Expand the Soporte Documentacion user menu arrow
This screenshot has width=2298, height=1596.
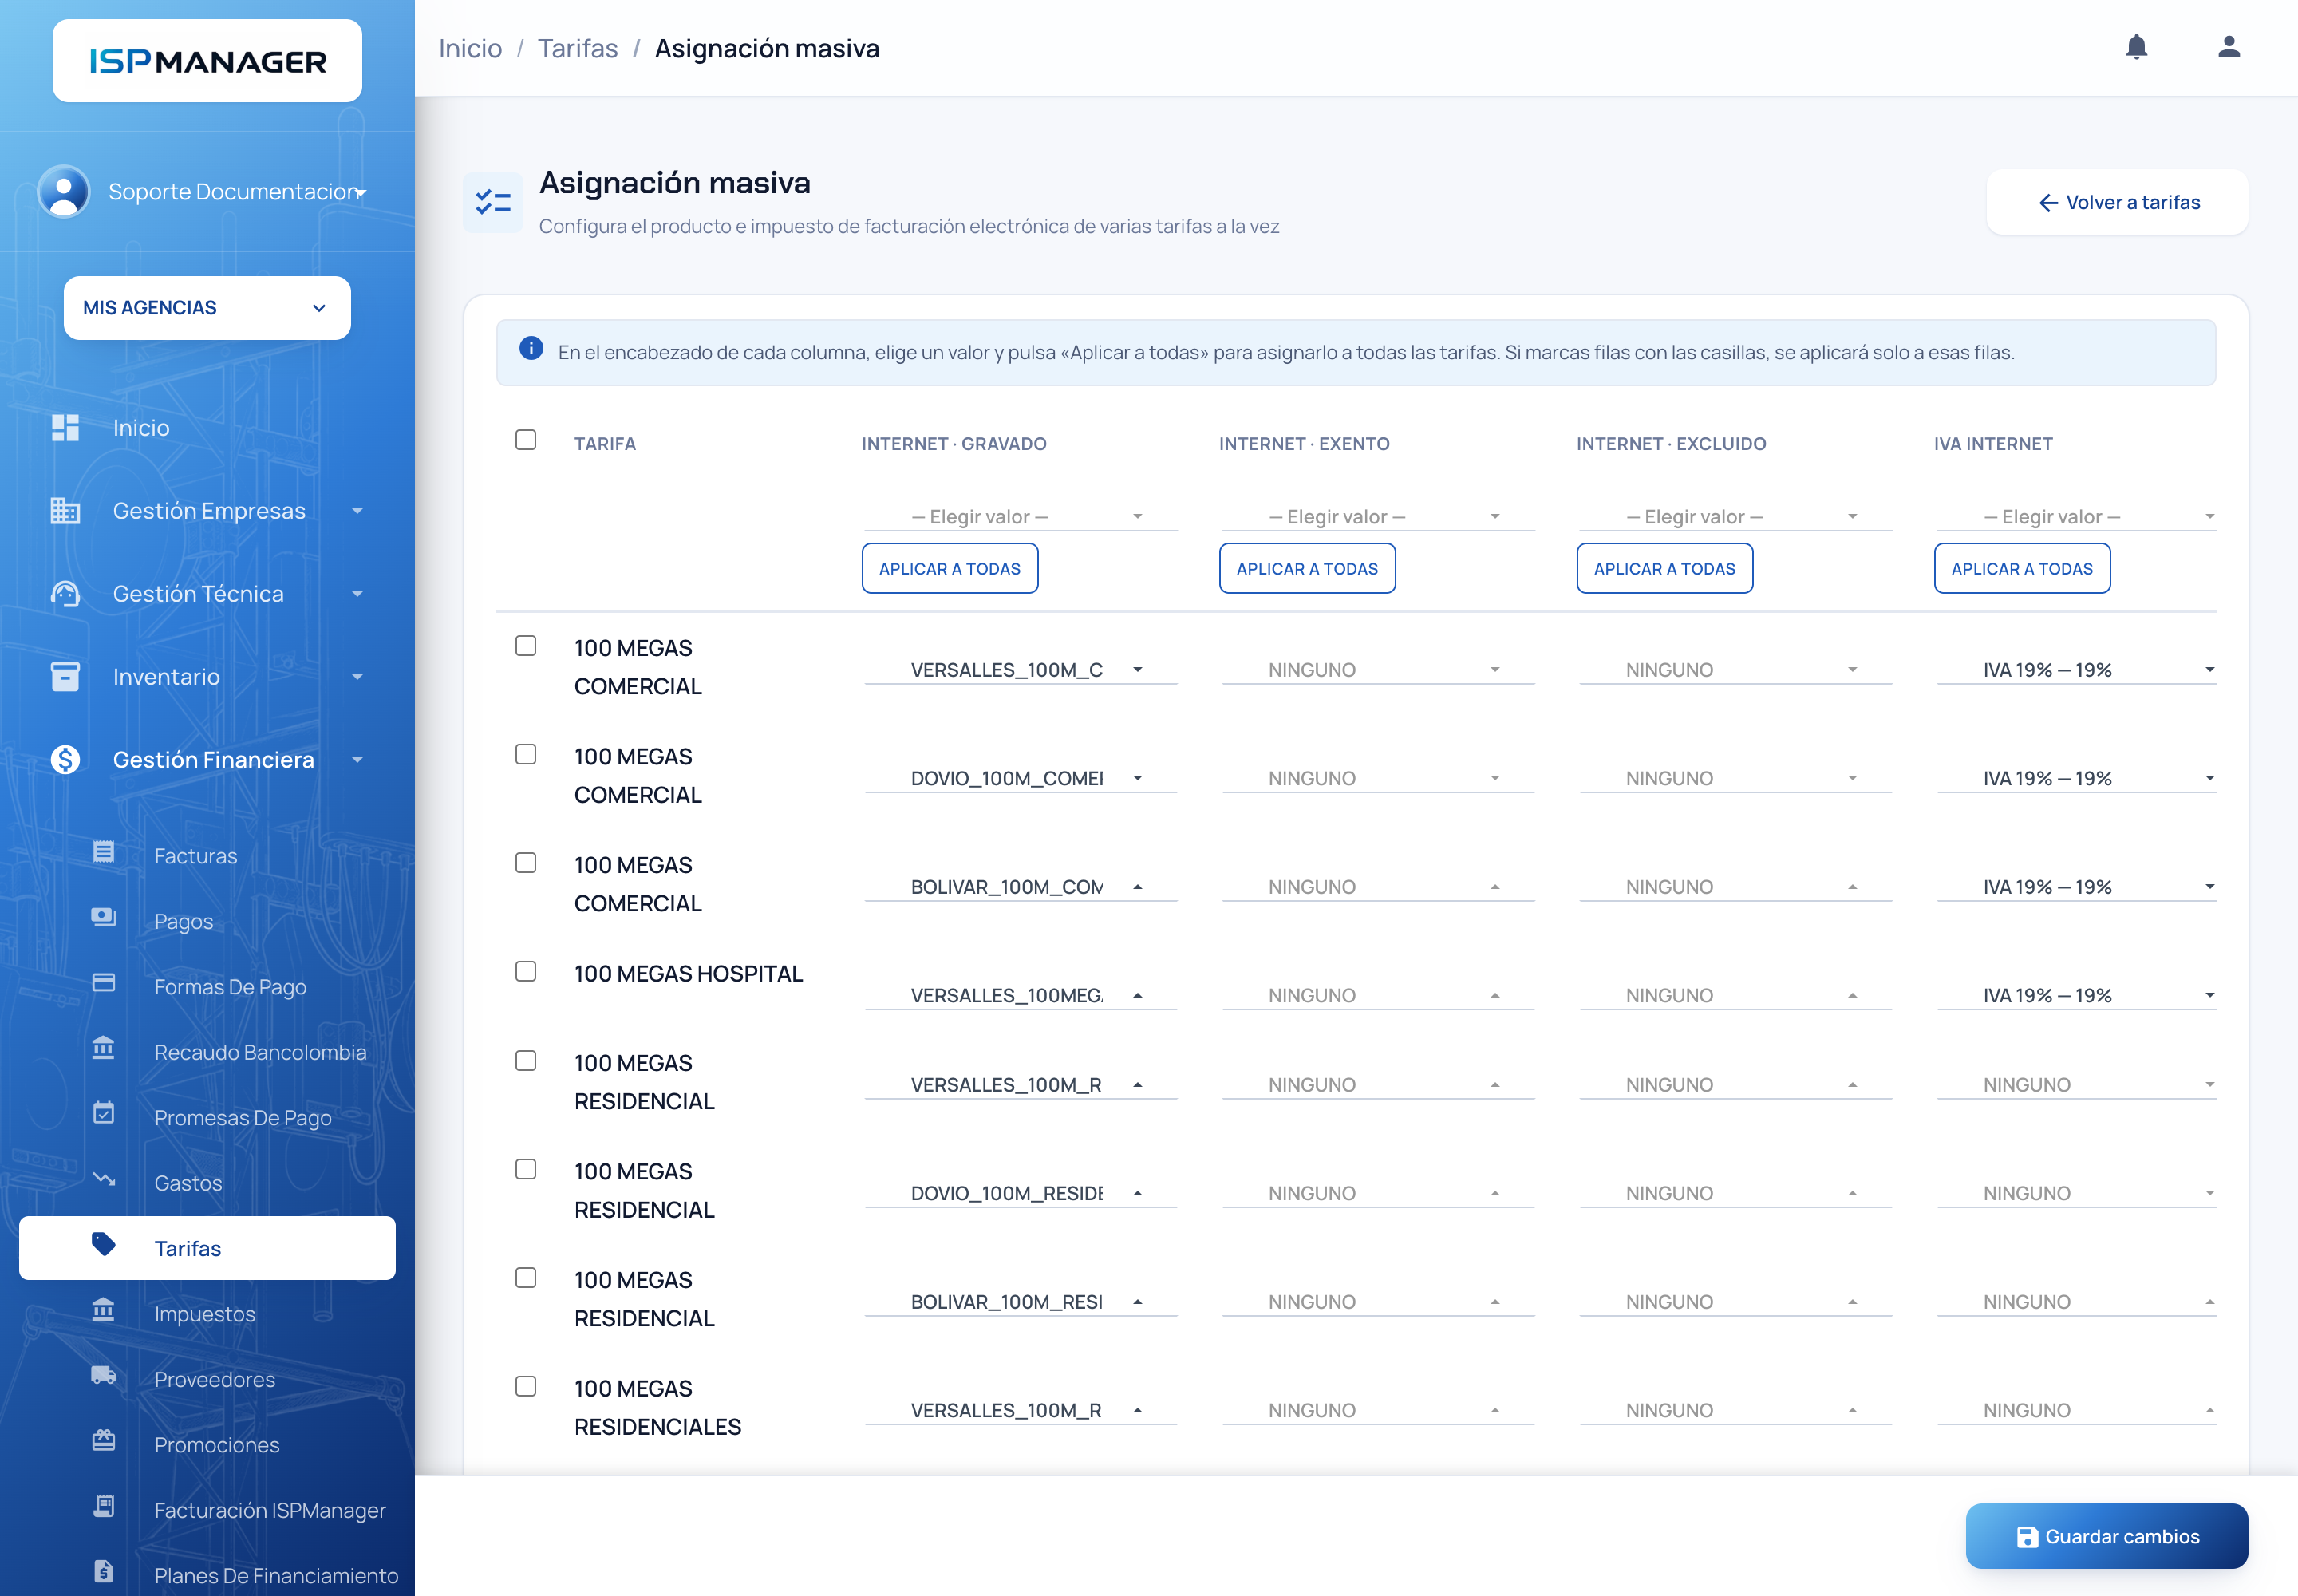[361, 192]
